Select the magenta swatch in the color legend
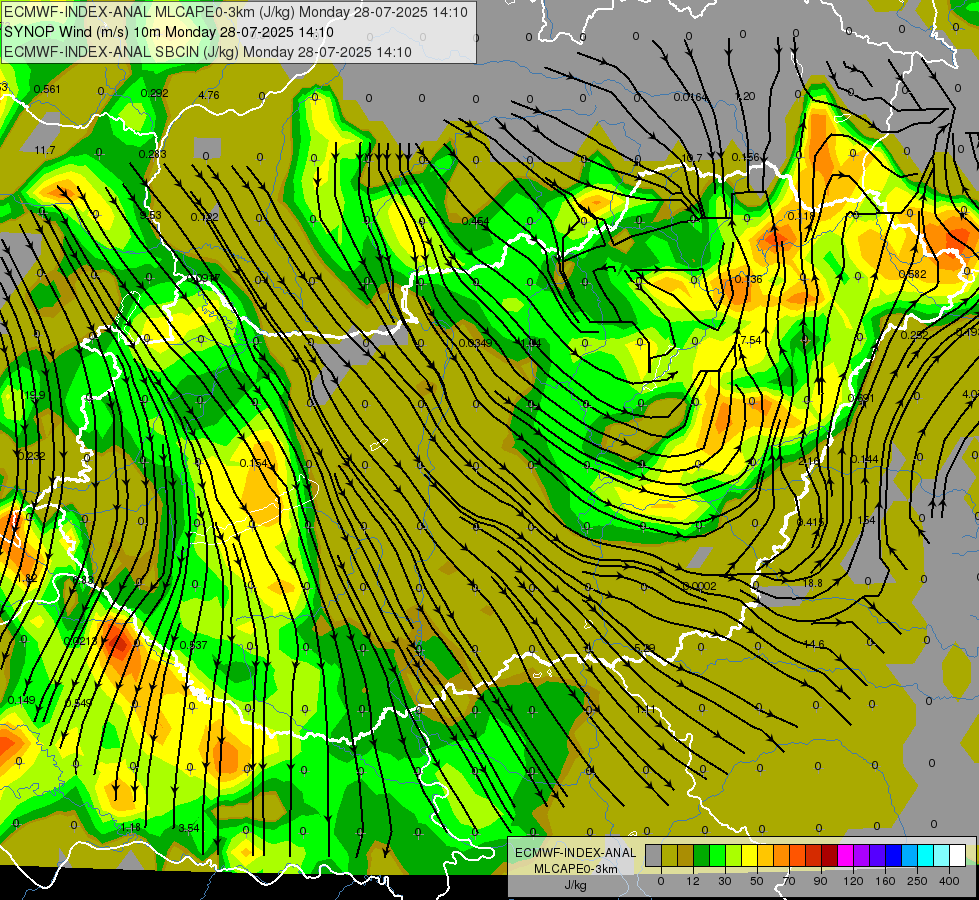Screen dimensions: 979x900 [x=846, y=855]
